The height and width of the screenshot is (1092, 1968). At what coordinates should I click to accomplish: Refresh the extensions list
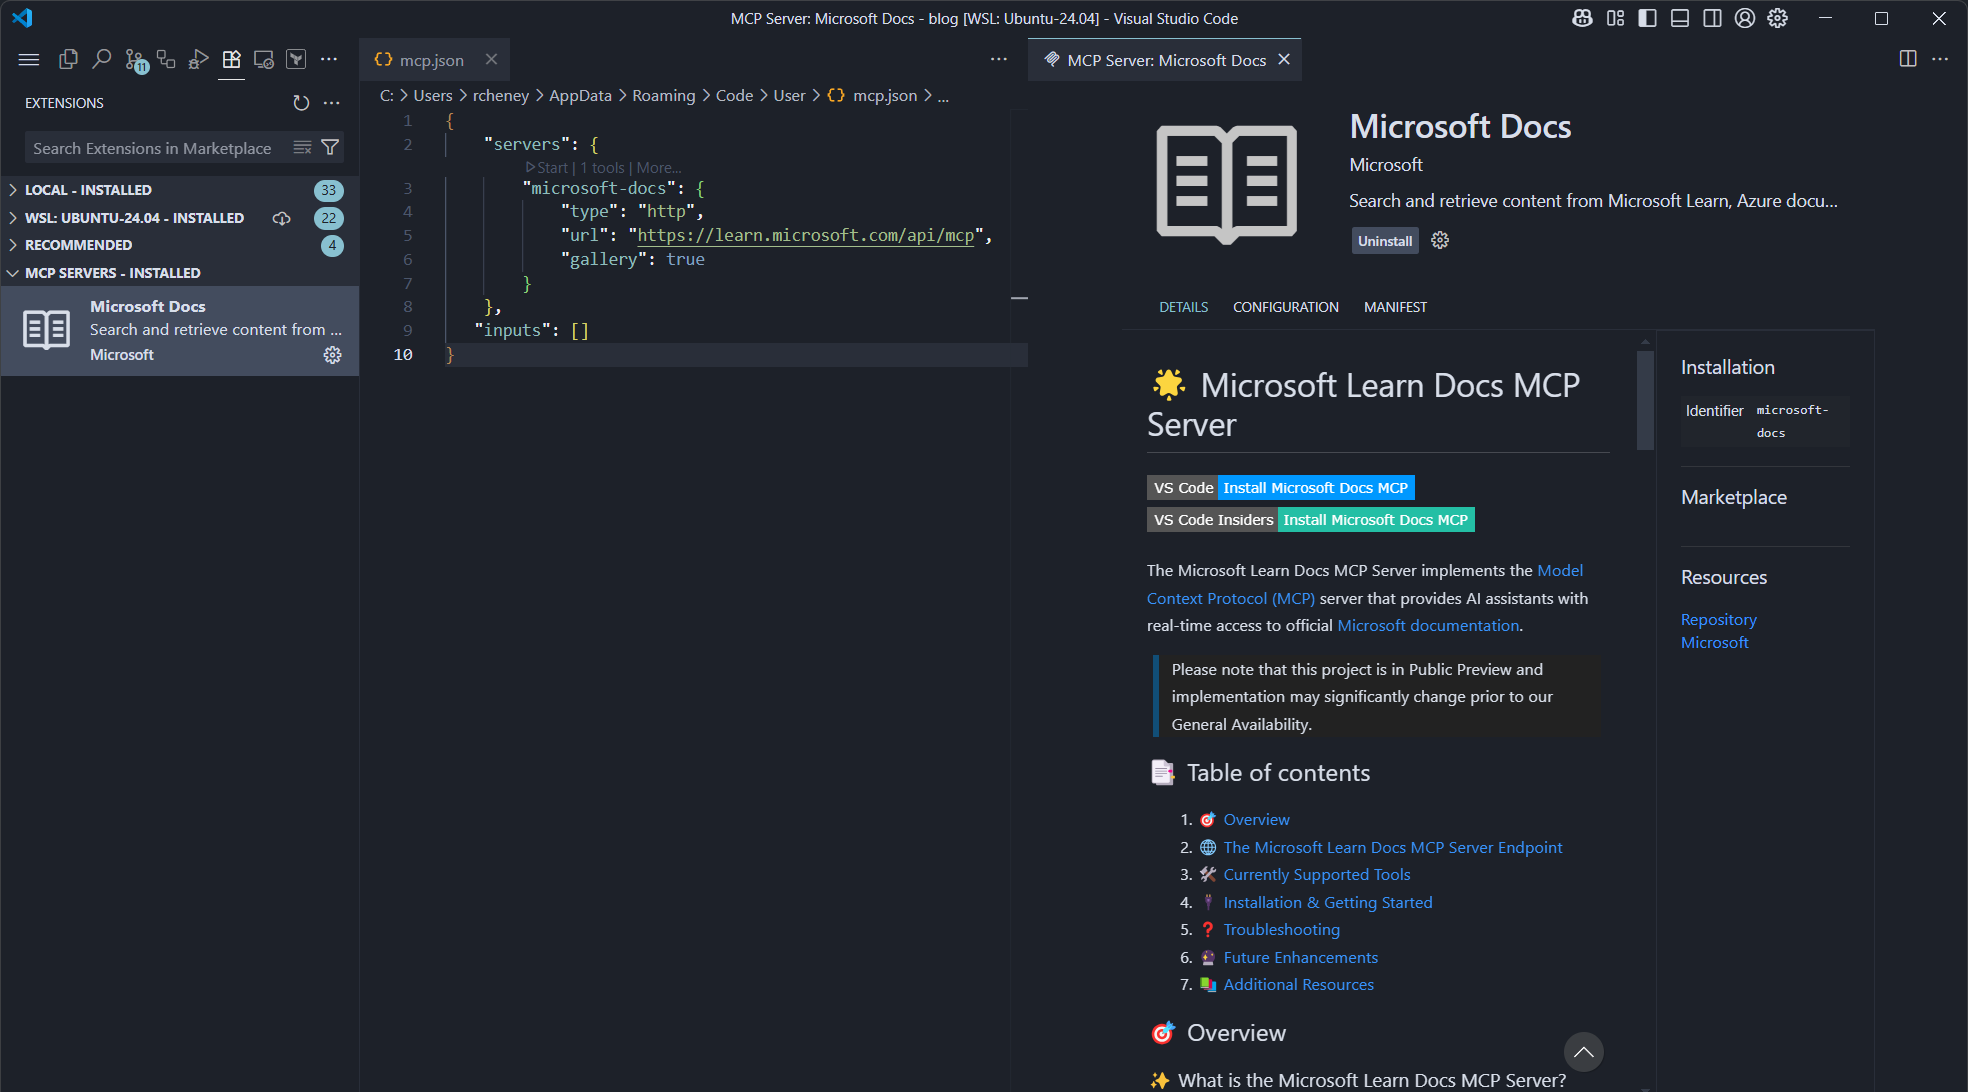(x=302, y=103)
